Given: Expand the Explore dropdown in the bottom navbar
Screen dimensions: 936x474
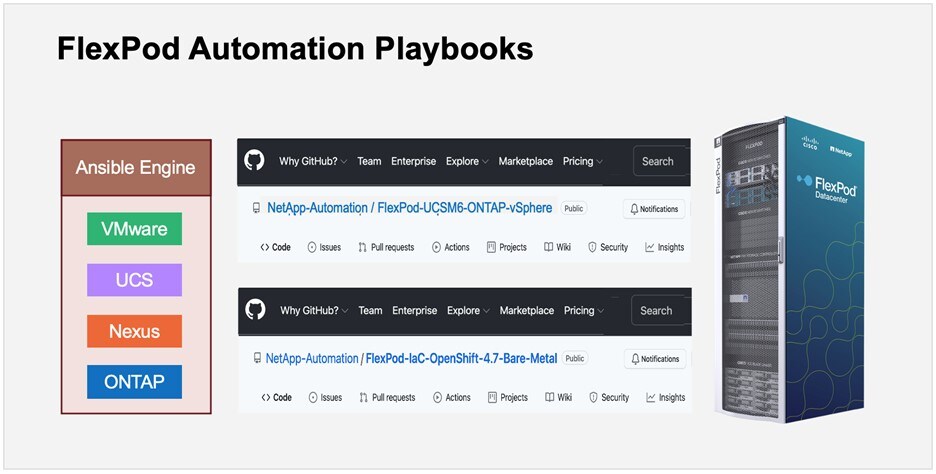Looking at the screenshot, I should (x=468, y=310).
